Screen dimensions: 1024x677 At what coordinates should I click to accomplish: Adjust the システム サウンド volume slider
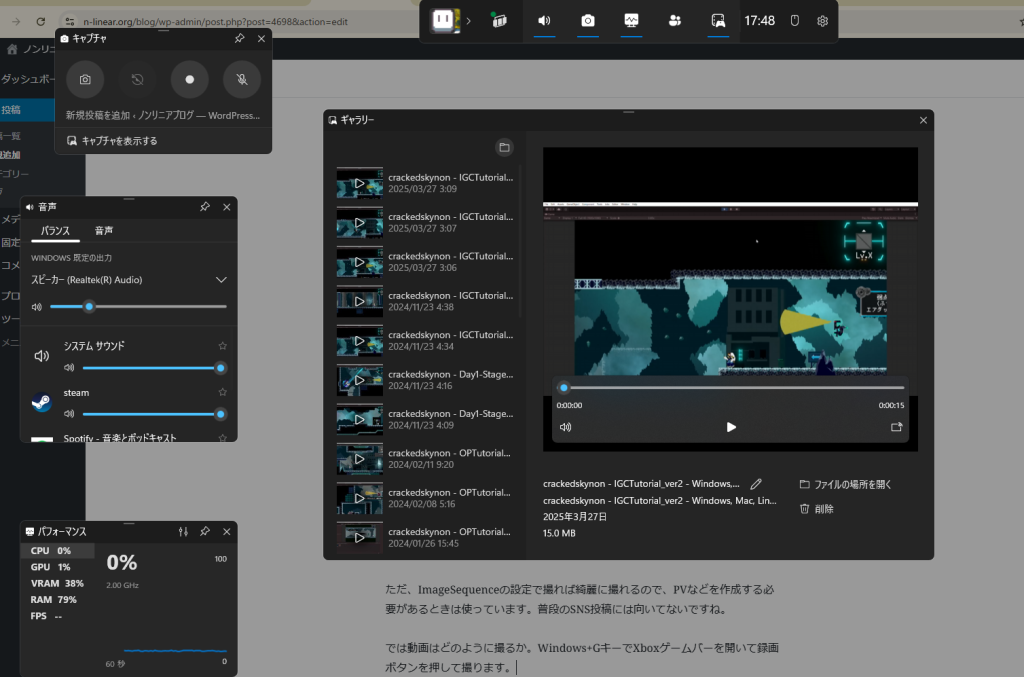[x=153, y=368]
